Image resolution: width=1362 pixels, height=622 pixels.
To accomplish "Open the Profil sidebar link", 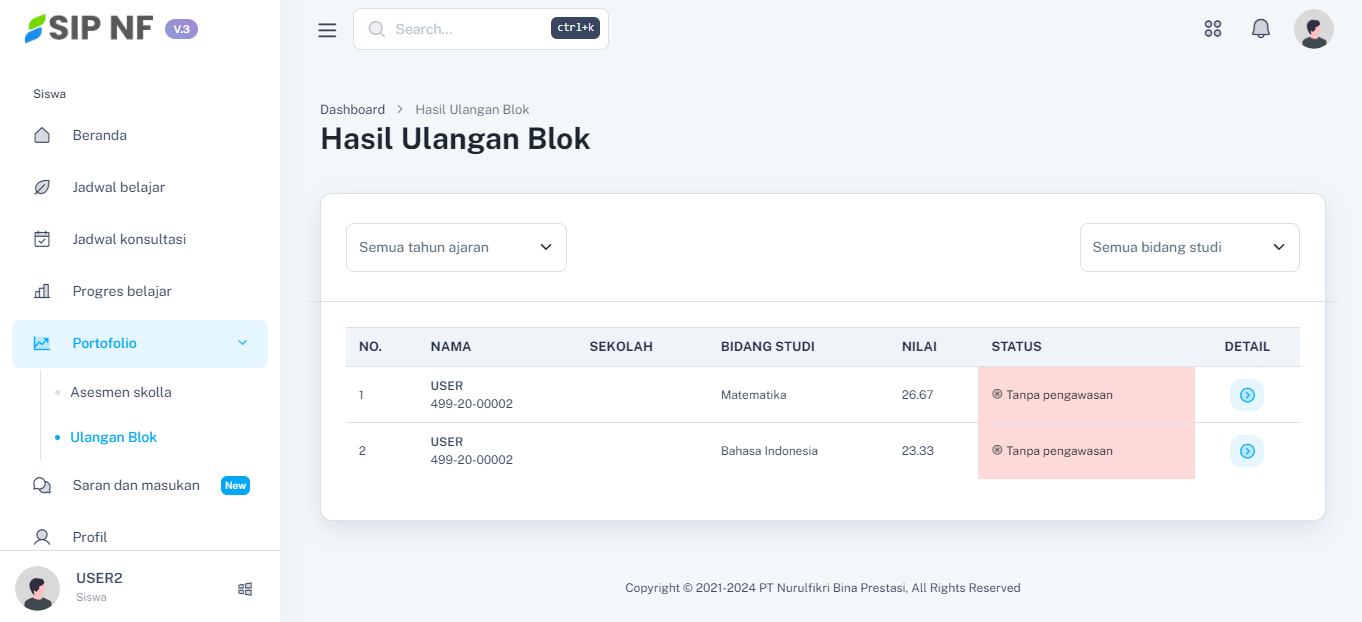I will click(90, 537).
